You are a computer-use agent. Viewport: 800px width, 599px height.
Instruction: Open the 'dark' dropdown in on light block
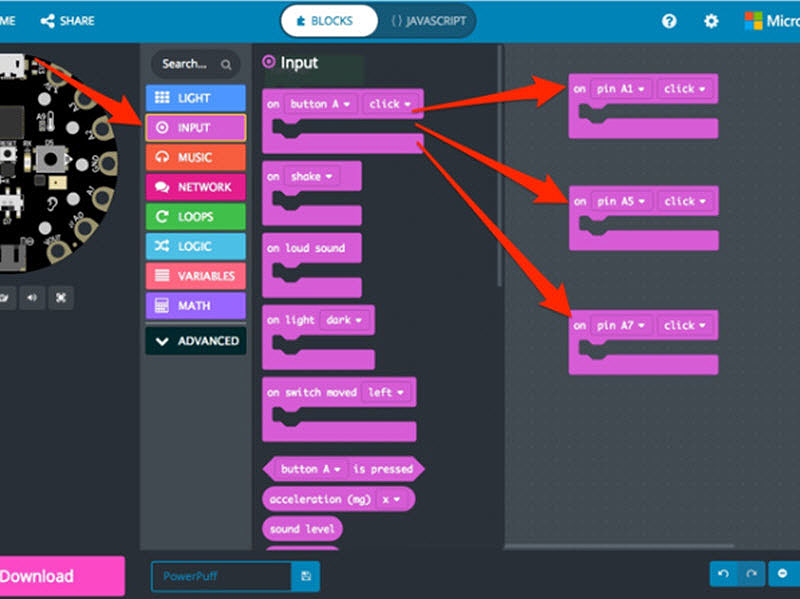[x=346, y=321]
